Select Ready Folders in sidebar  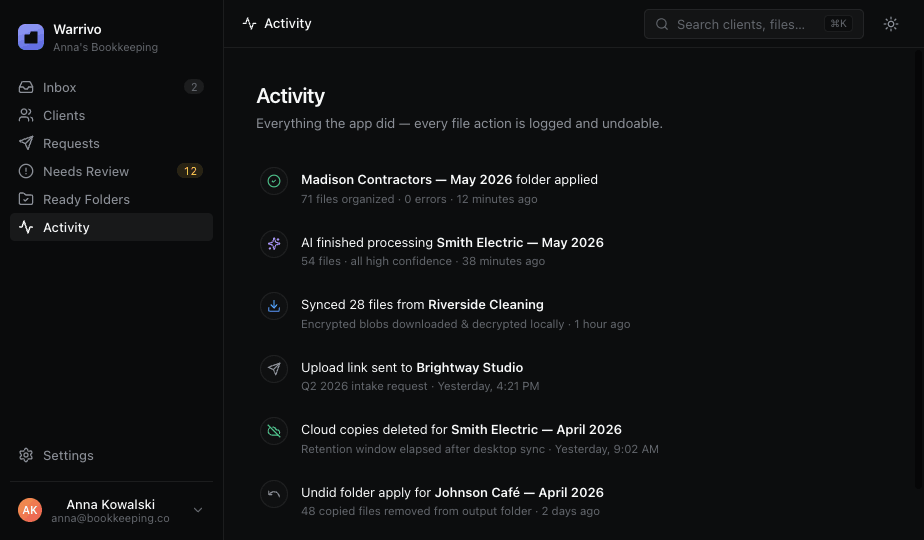tap(111, 199)
